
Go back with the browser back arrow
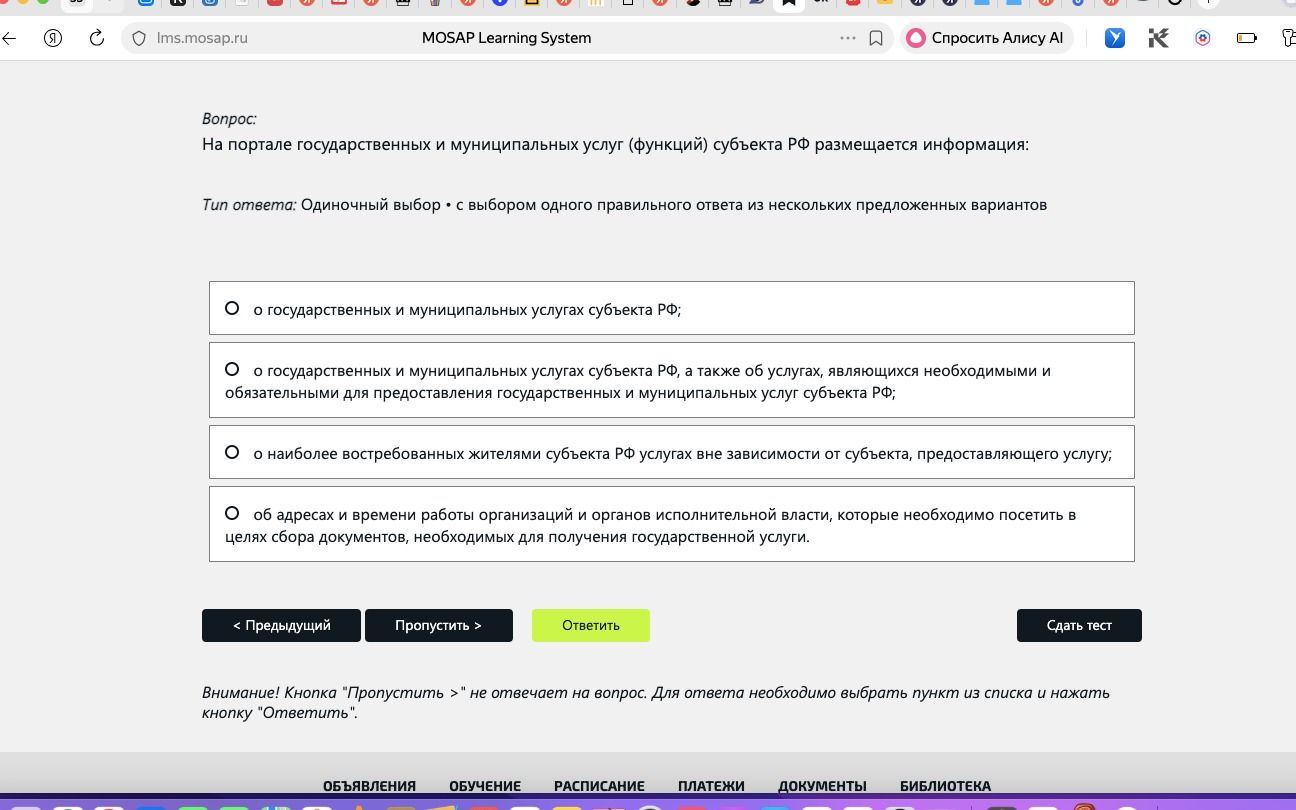(x=9, y=38)
